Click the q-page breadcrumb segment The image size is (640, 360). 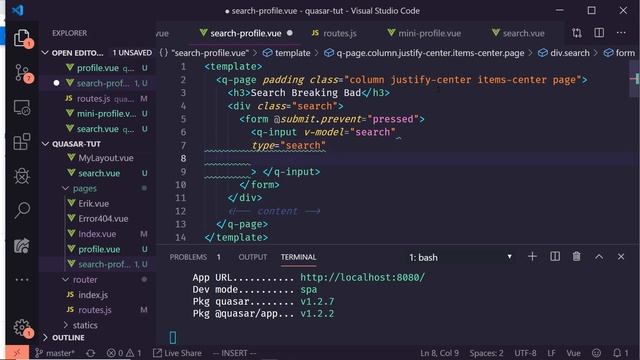(x=430, y=53)
